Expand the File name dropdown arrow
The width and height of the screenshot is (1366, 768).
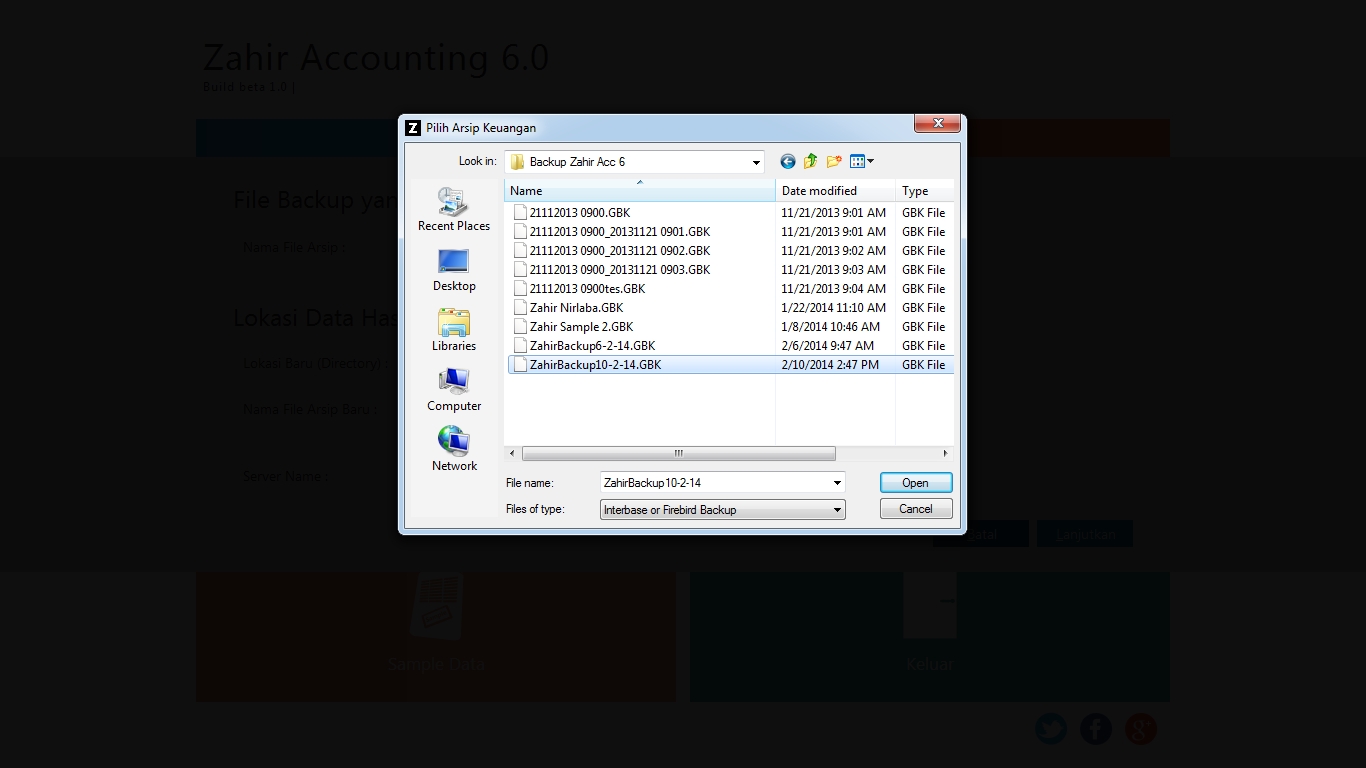[x=837, y=483]
